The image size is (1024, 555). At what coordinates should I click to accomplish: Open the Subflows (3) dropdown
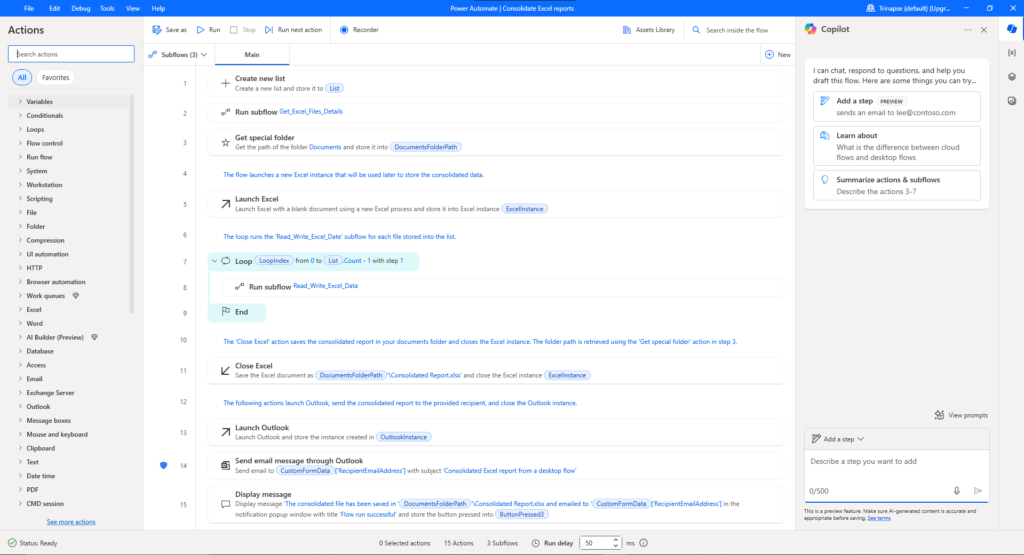(x=178, y=55)
